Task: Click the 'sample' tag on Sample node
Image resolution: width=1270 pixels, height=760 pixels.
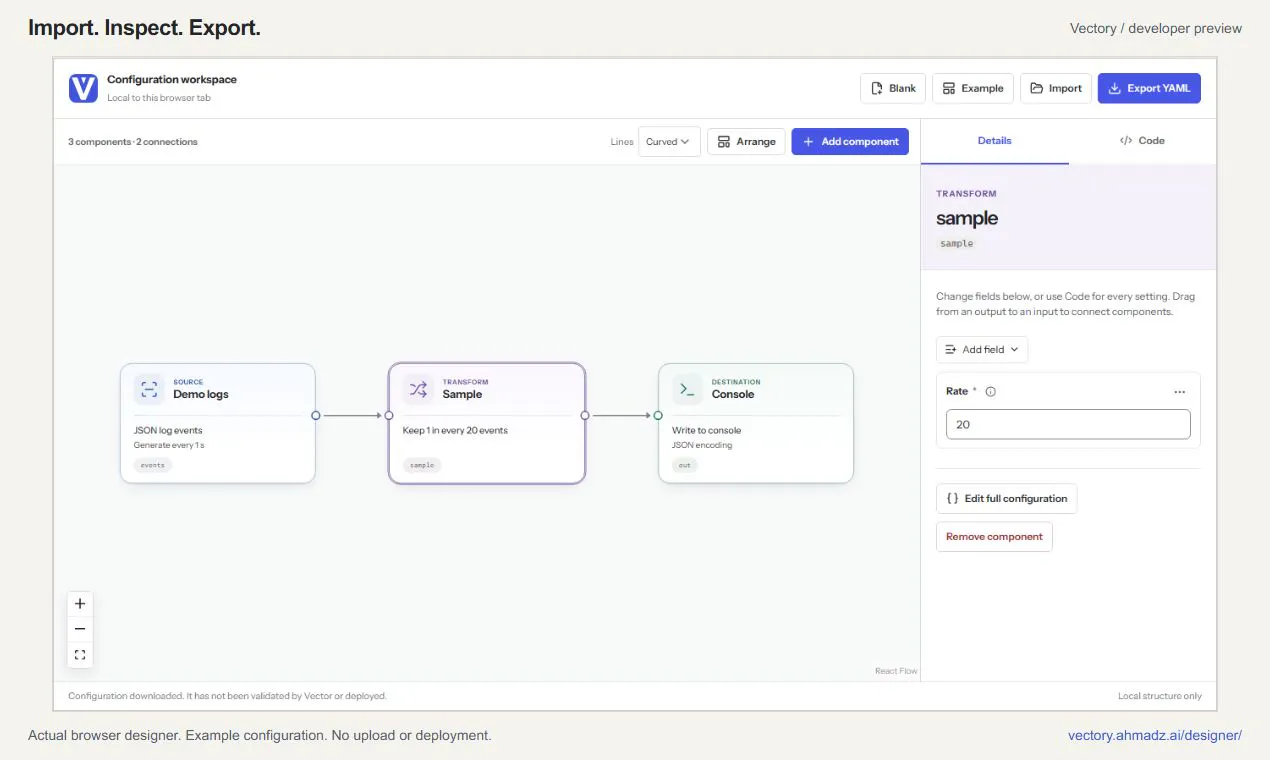Action: pyautogui.click(x=422, y=465)
